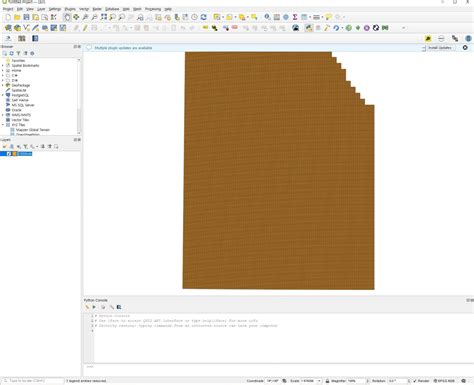Click the brown layer color swatch in Layers panel

(14, 154)
